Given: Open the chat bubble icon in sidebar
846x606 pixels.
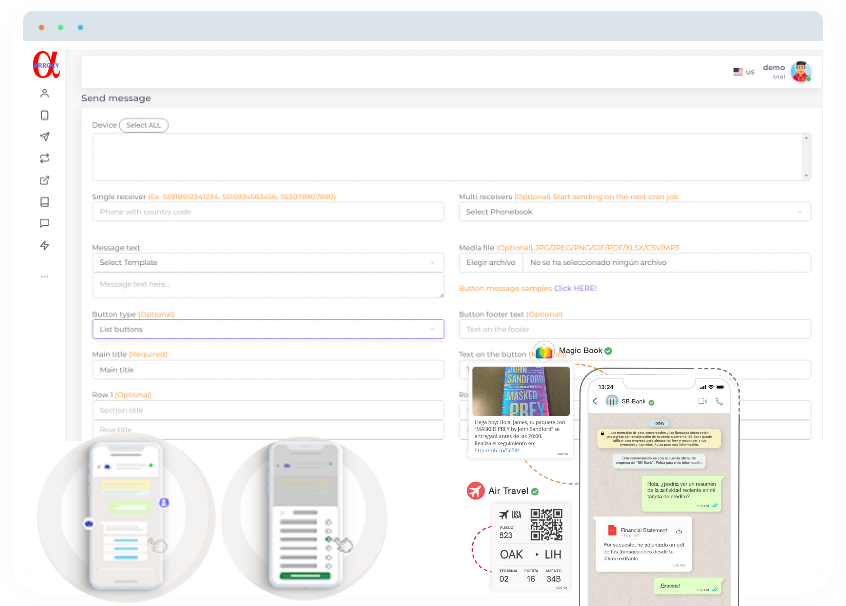Looking at the screenshot, I should pos(44,224).
